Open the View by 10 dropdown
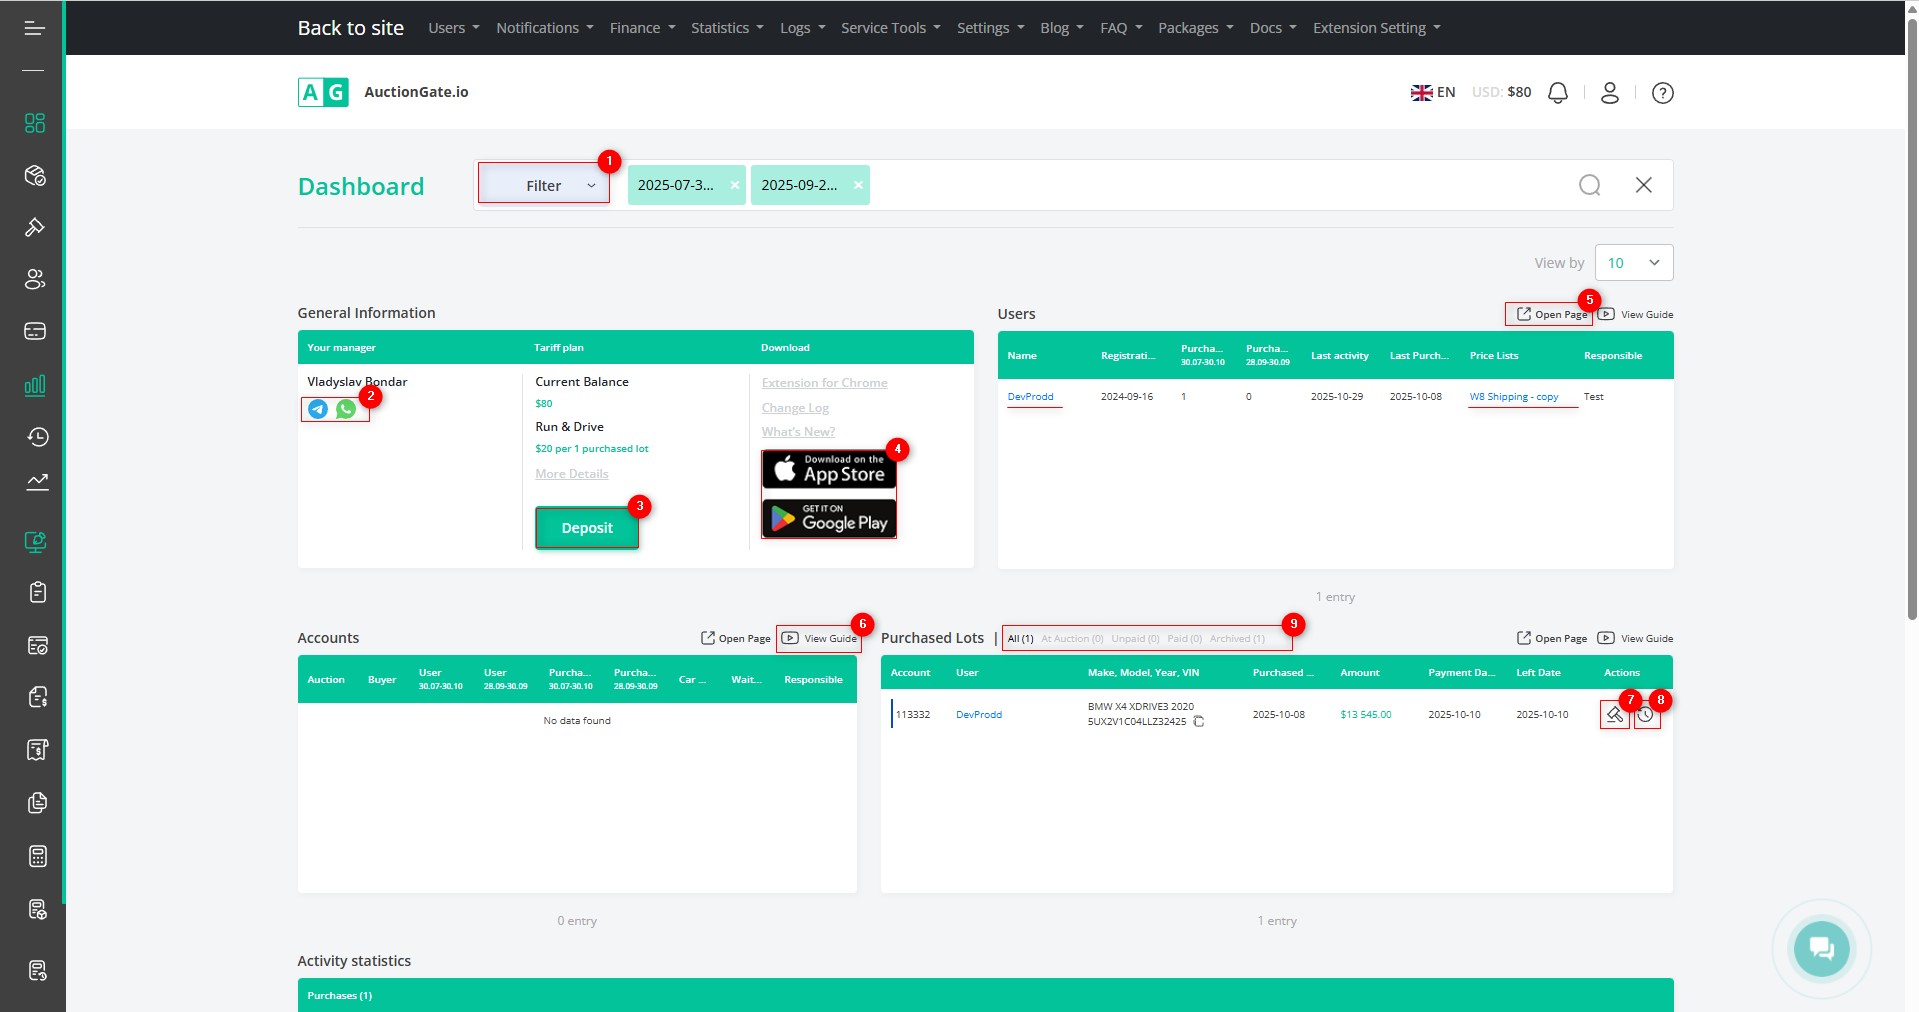1919x1012 pixels. (1633, 263)
